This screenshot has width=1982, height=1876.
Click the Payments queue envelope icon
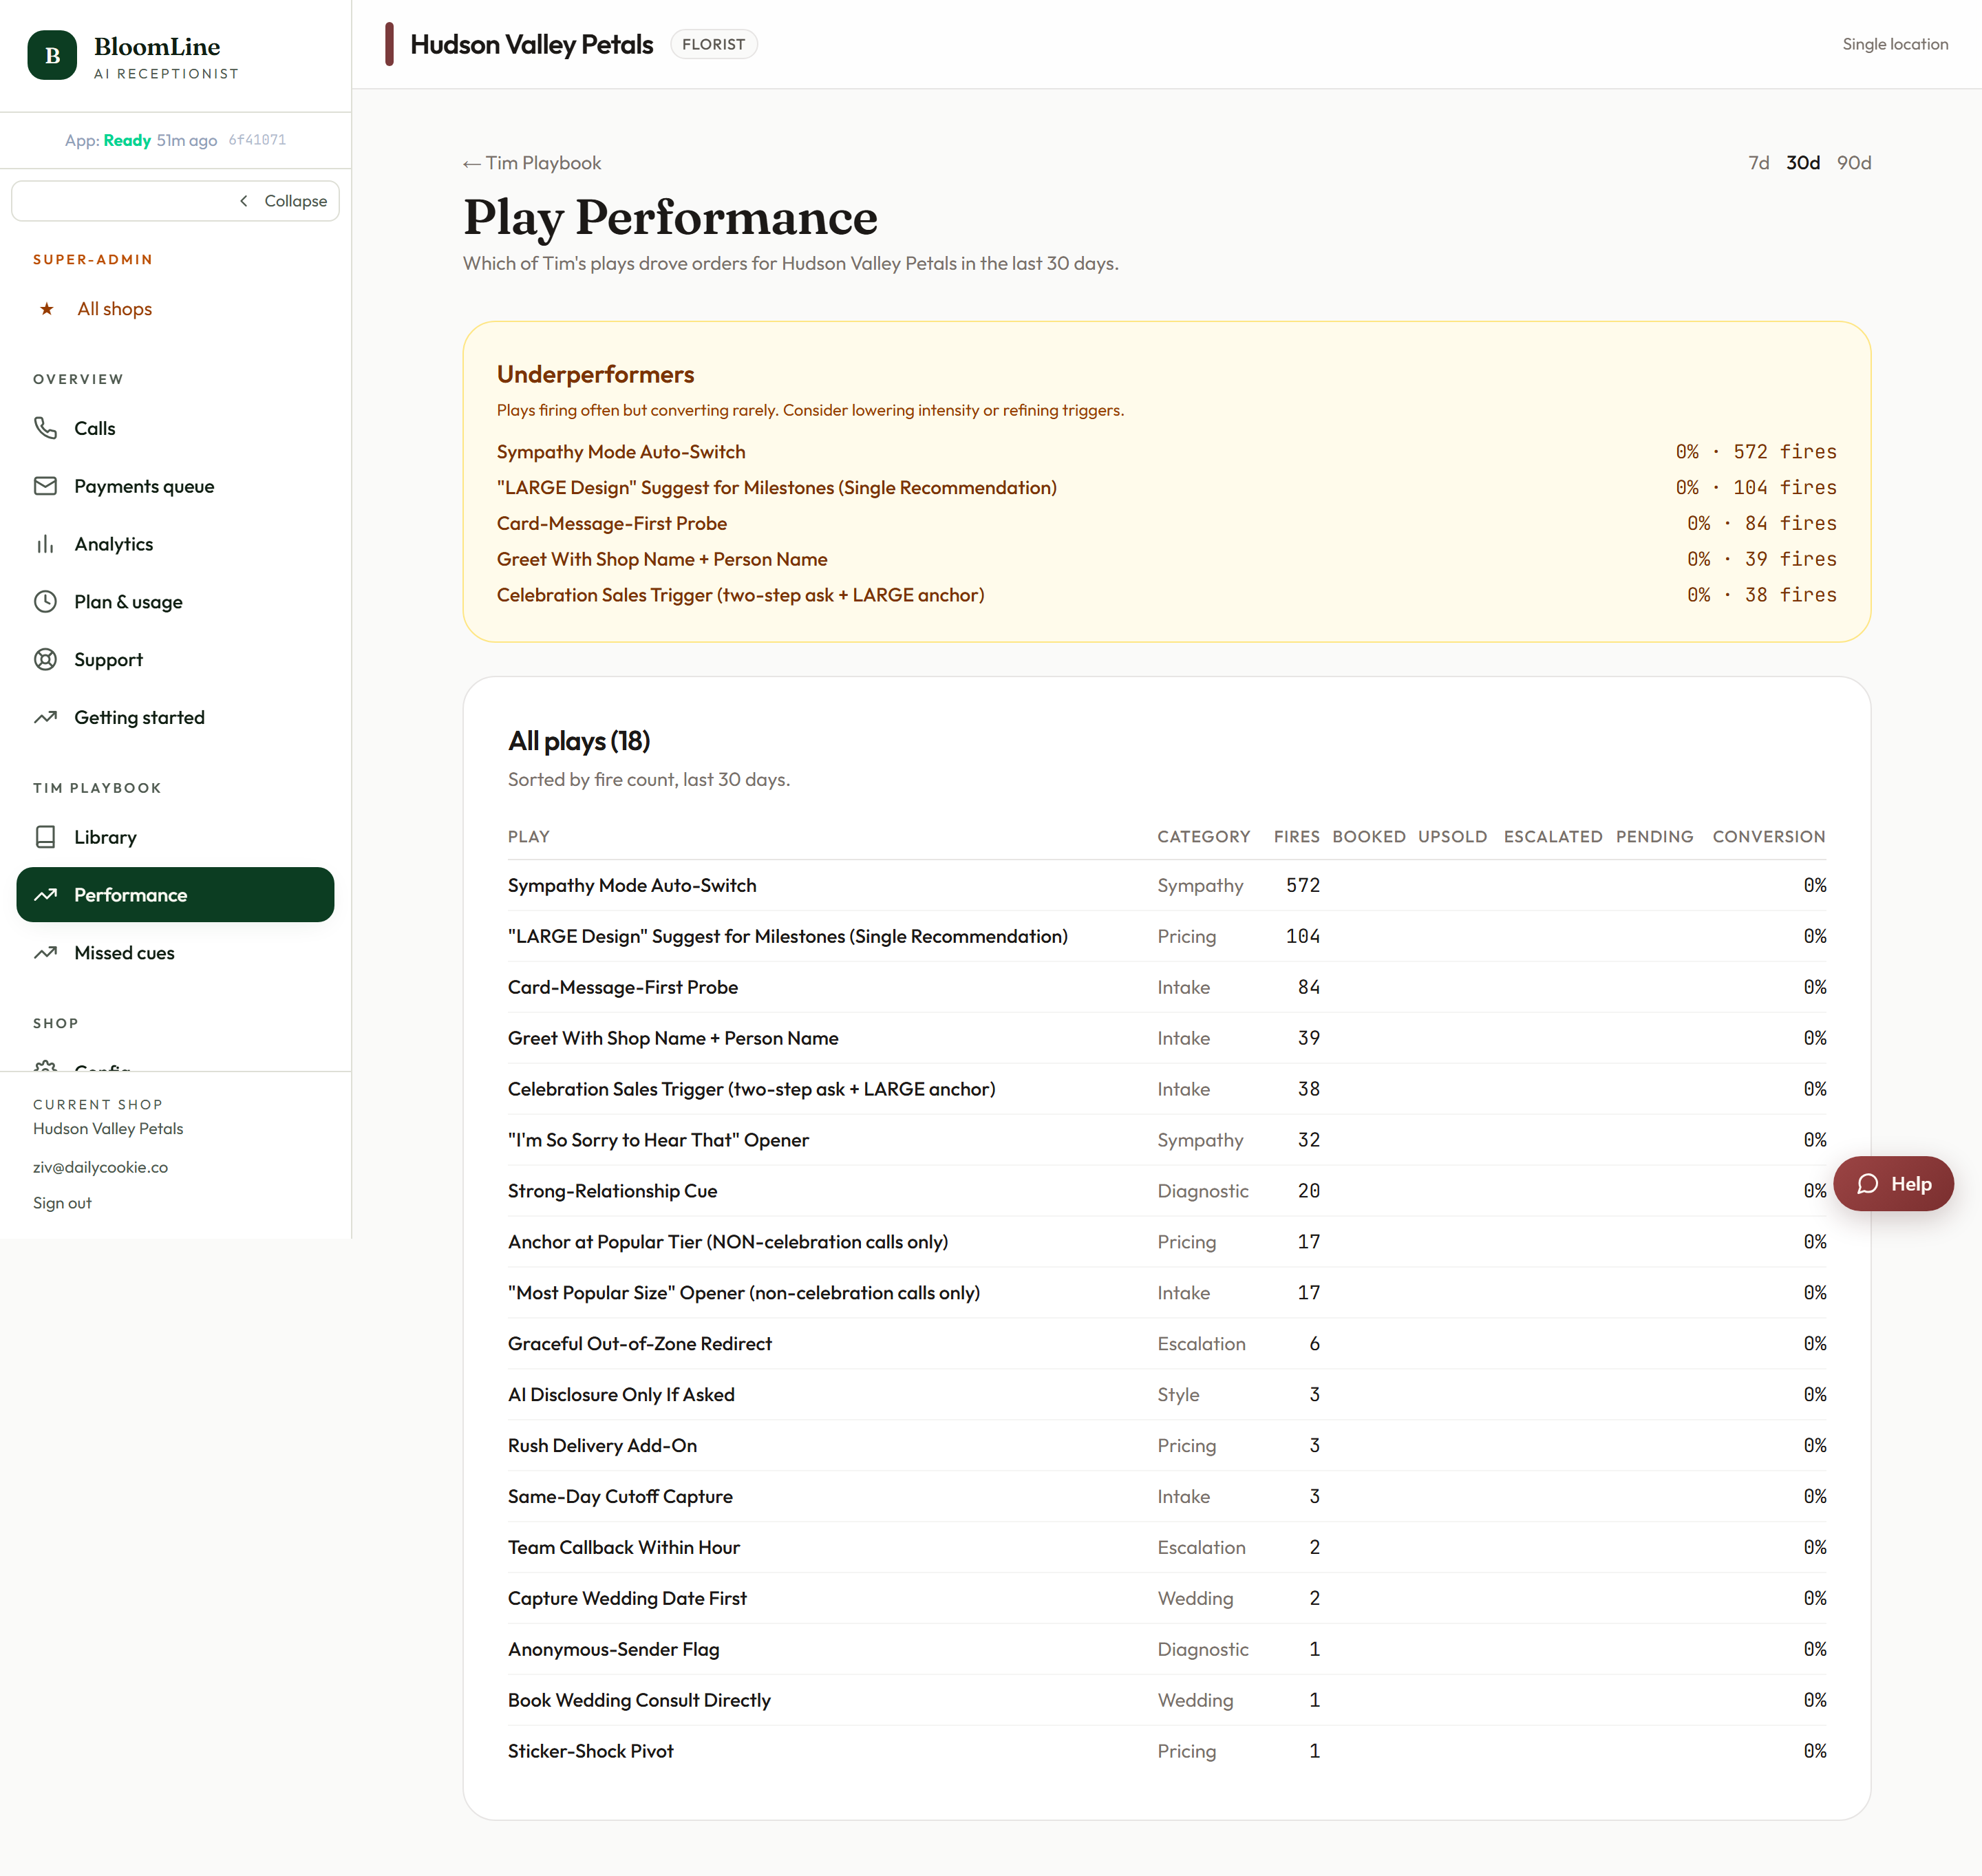pos(45,486)
